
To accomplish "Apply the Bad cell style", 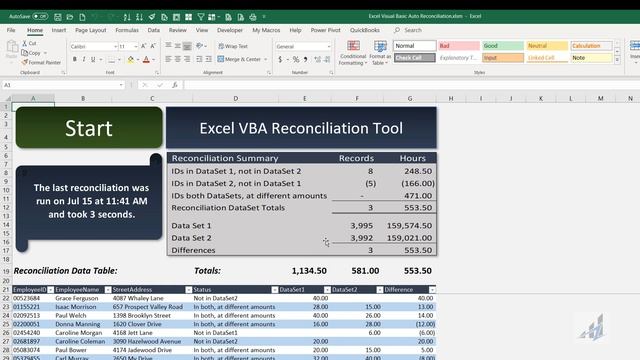I will tap(459, 46).
